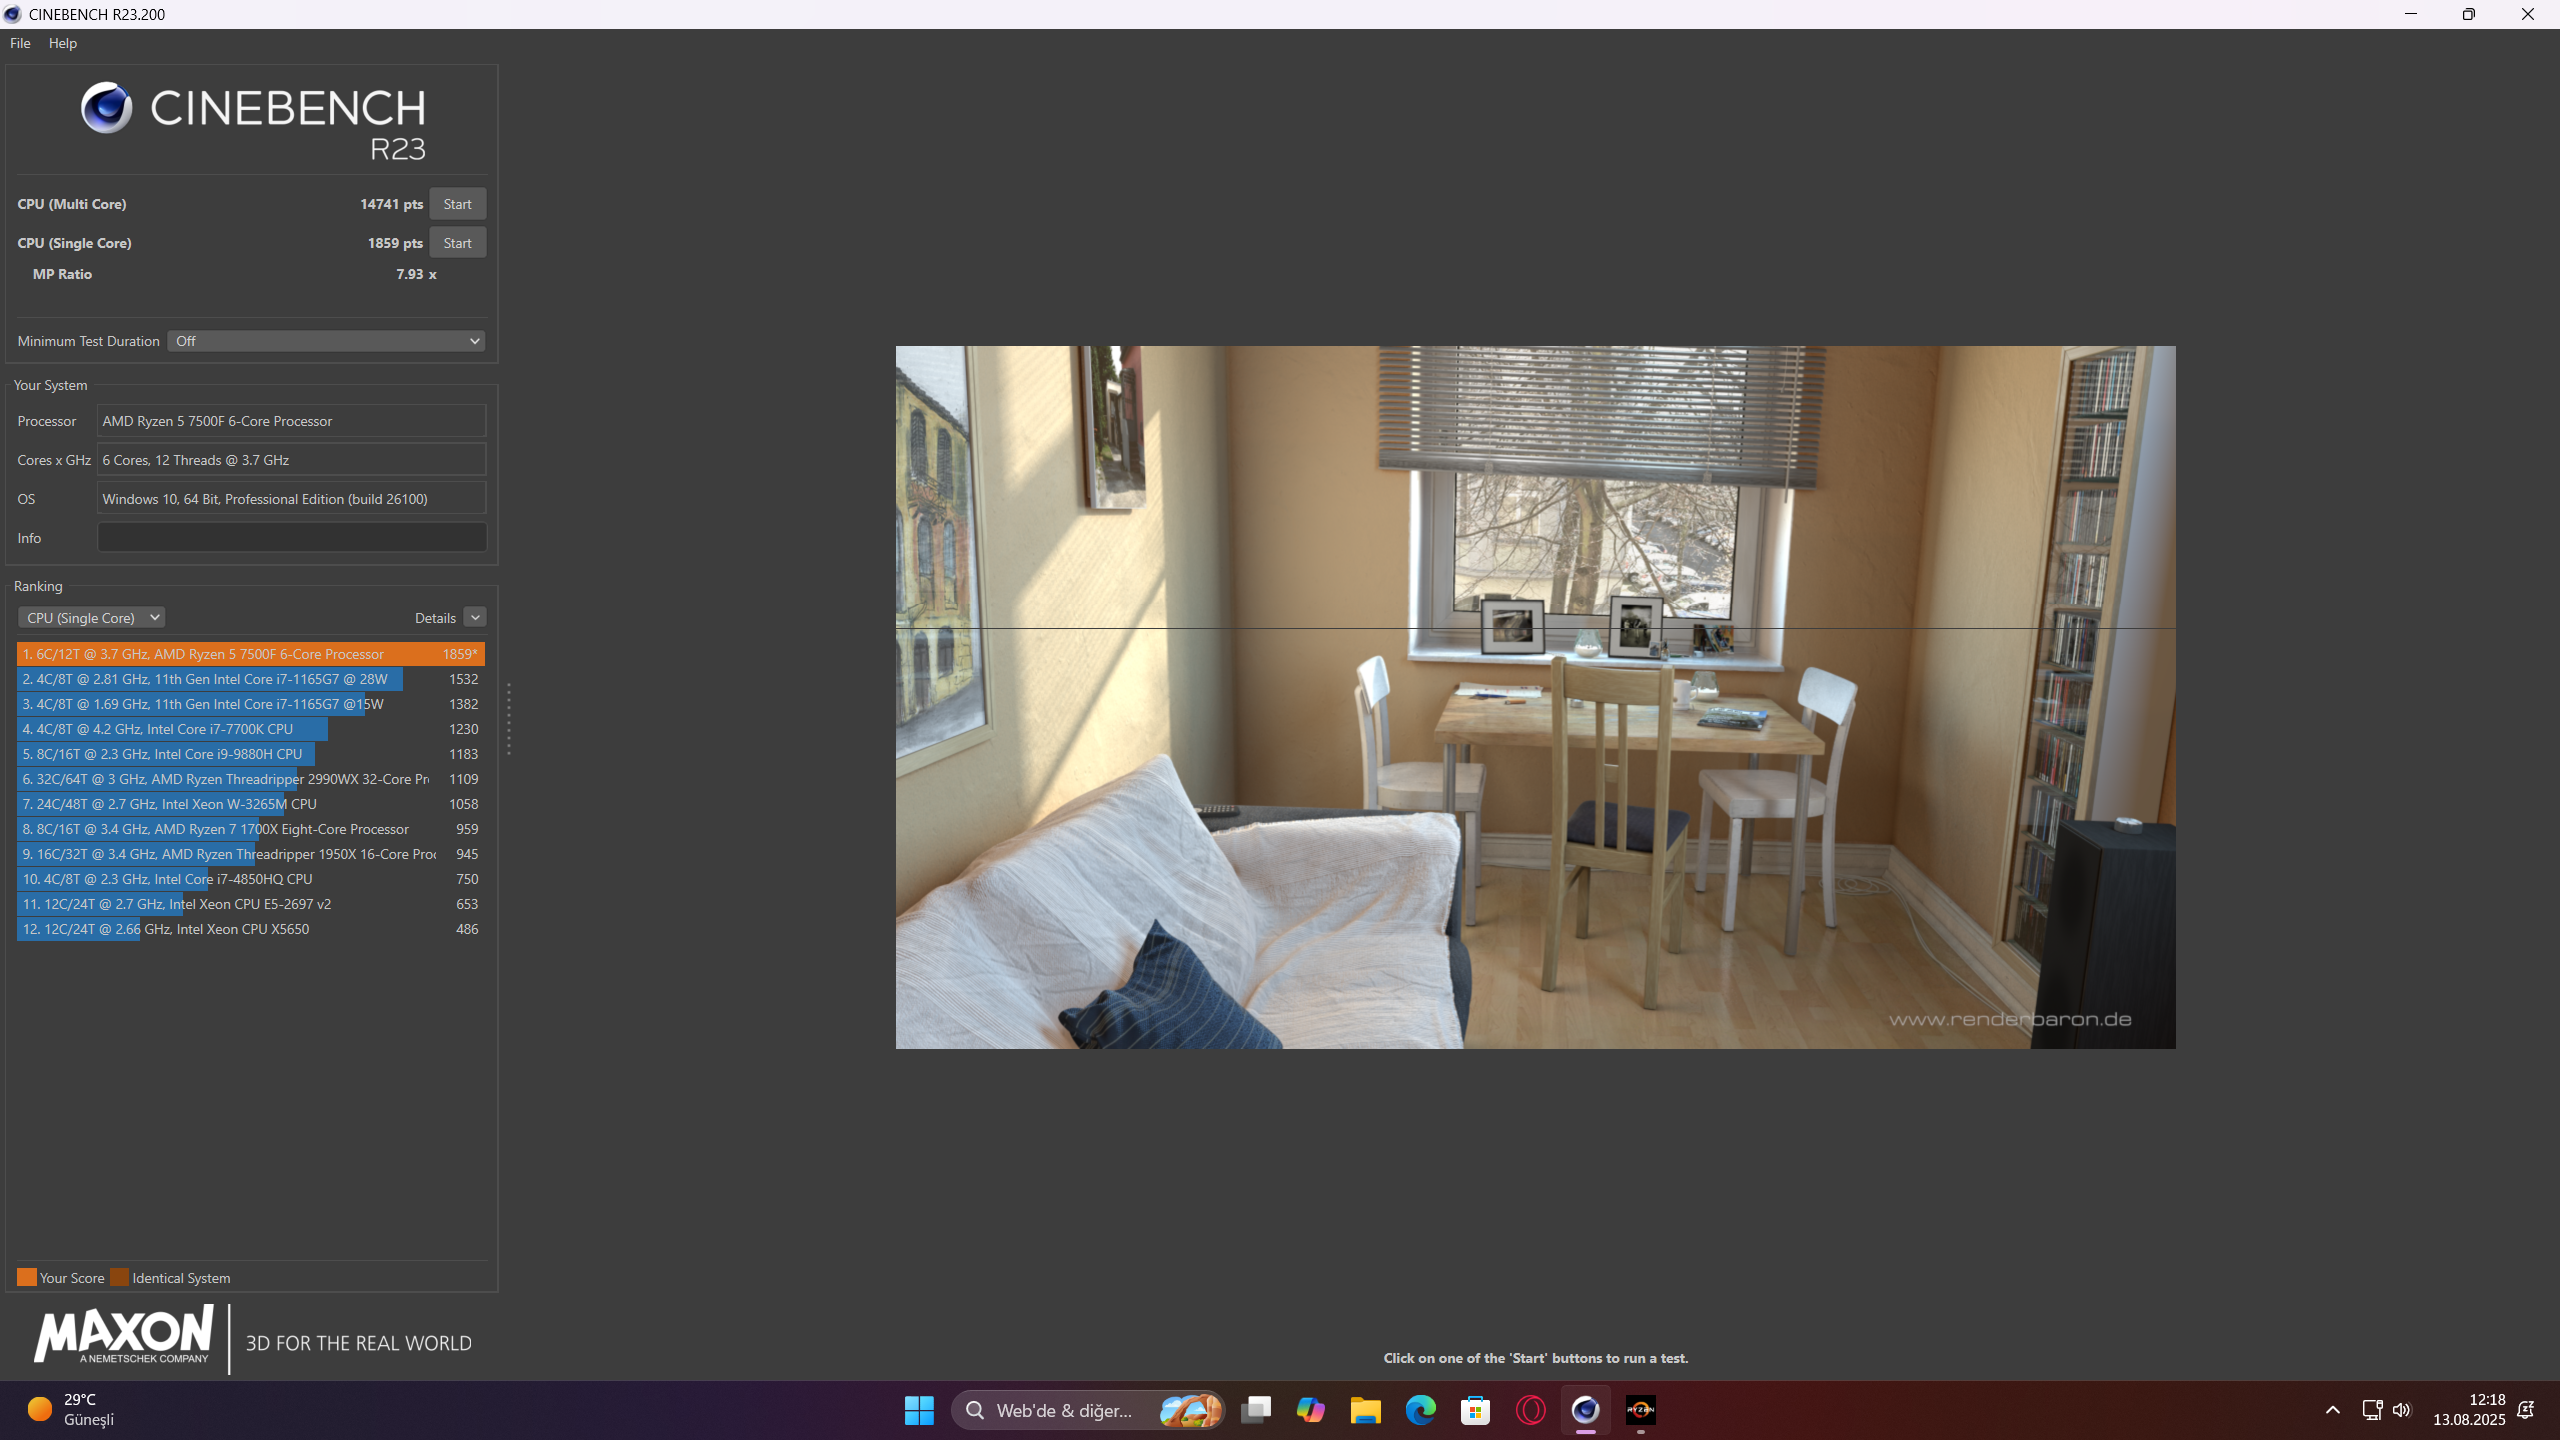
Task: Click the empty Info field
Action: (291, 538)
